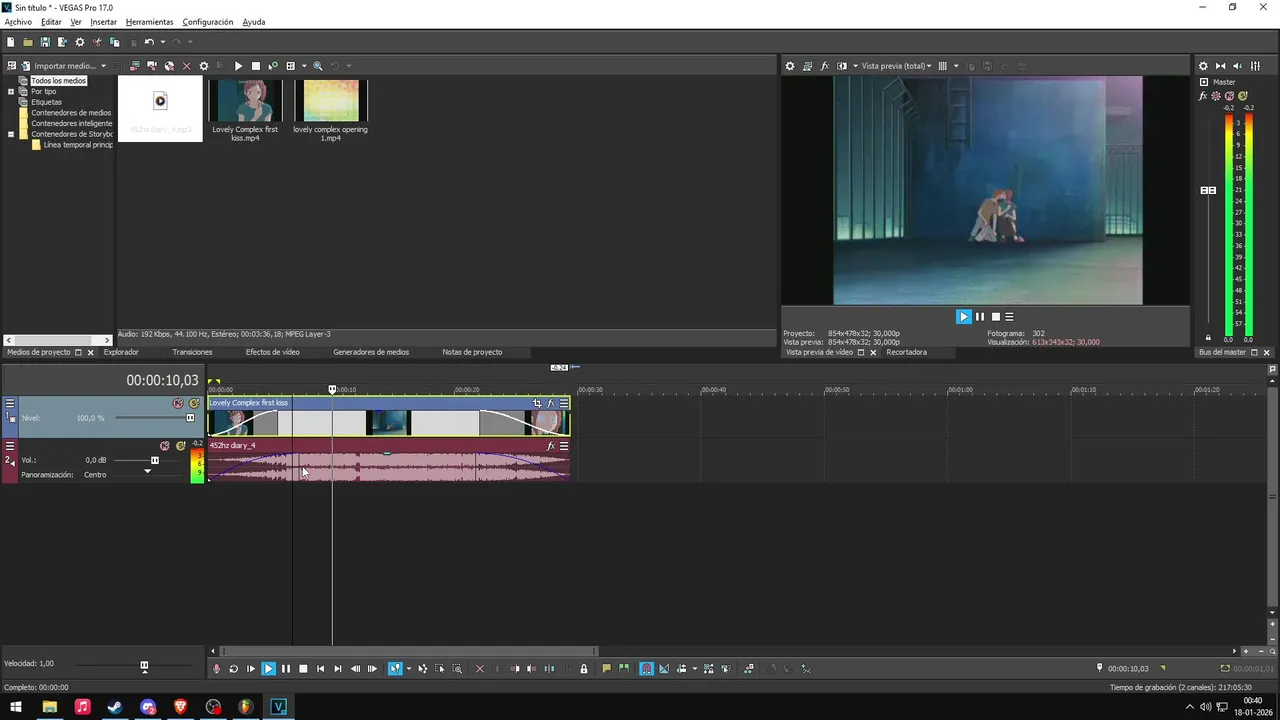Toggle lock event padlock icon

[x=584, y=669]
